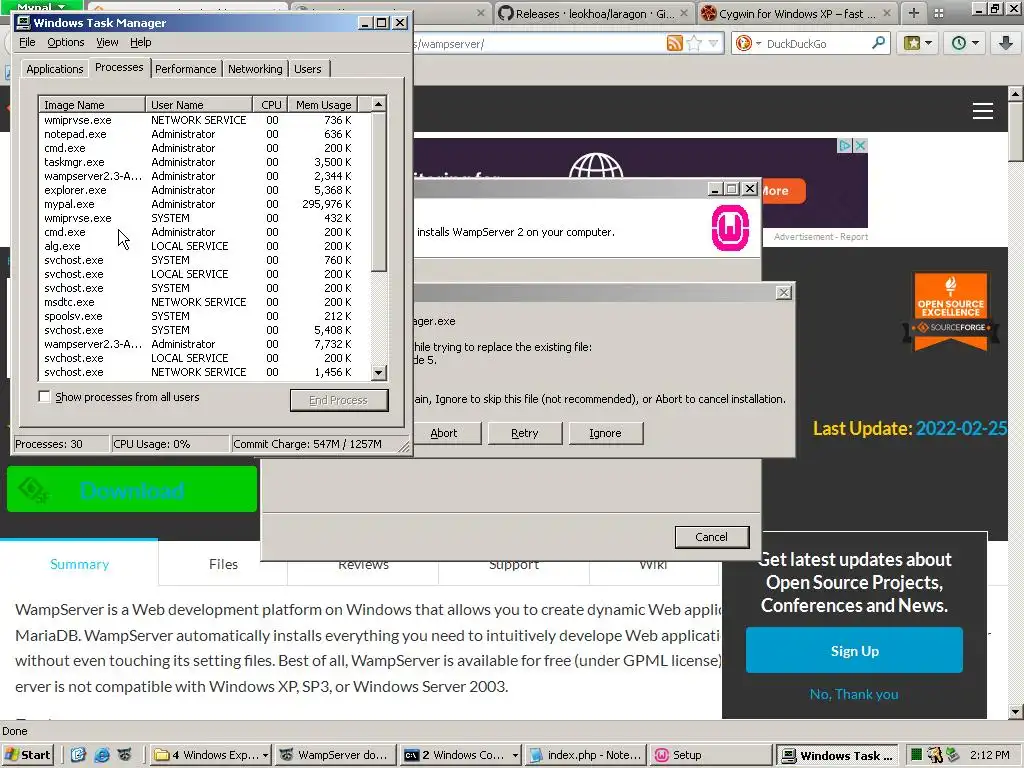Open the View menu in Task Manager
Screen dimensions: 1024x768
(107, 42)
